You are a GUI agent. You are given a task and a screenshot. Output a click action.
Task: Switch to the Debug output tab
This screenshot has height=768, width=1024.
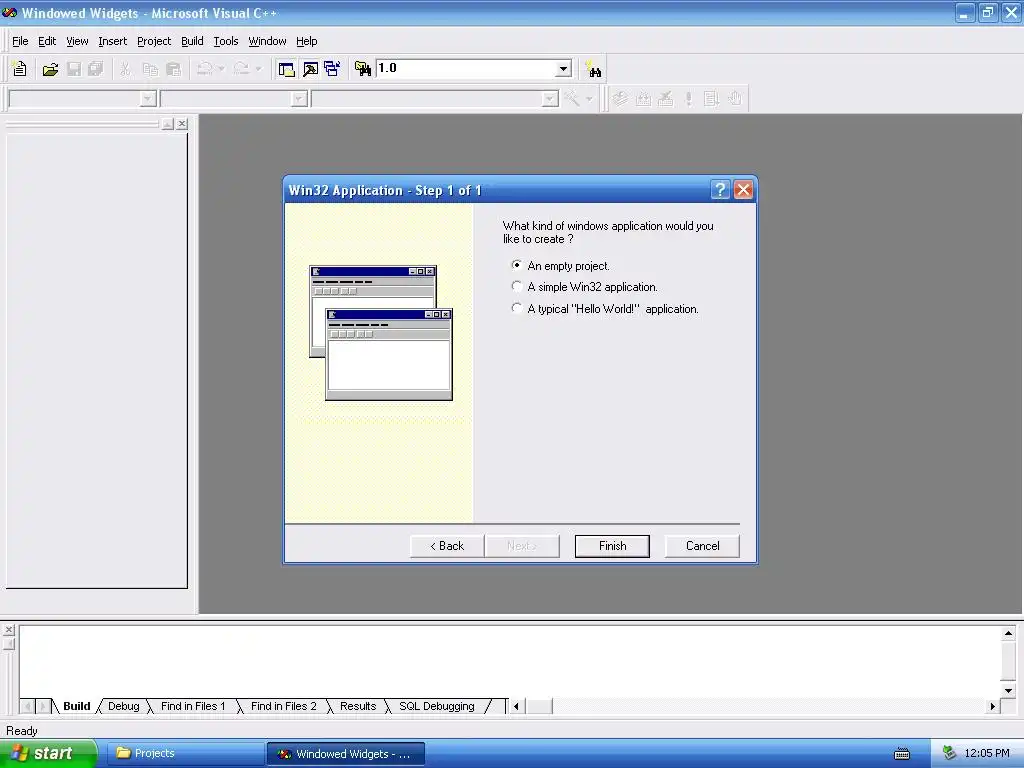[x=123, y=706]
